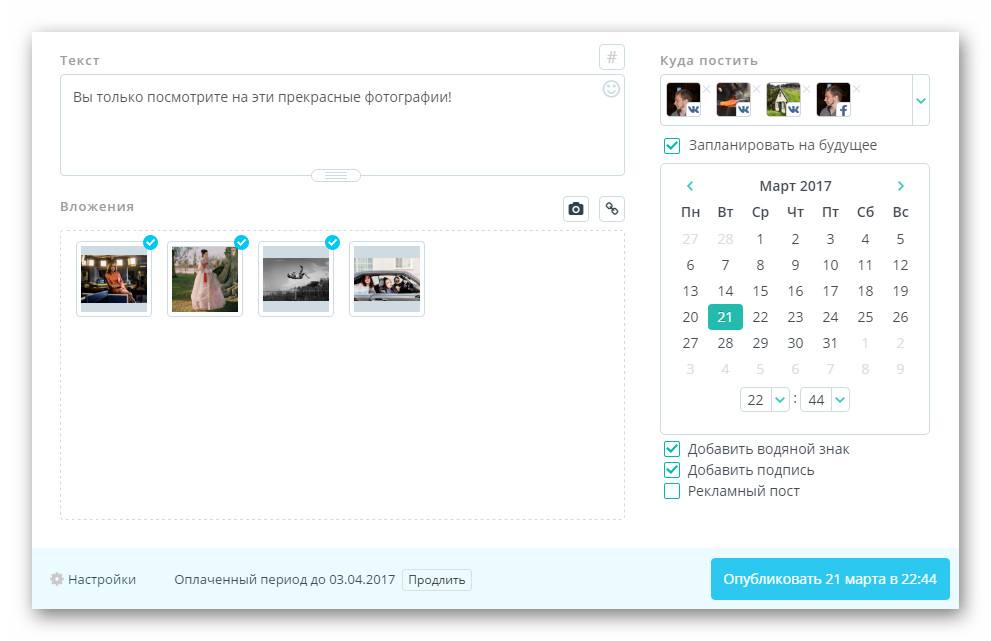
Task: Click Опубликовать 21 марта в 22:44
Action: tap(829, 579)
